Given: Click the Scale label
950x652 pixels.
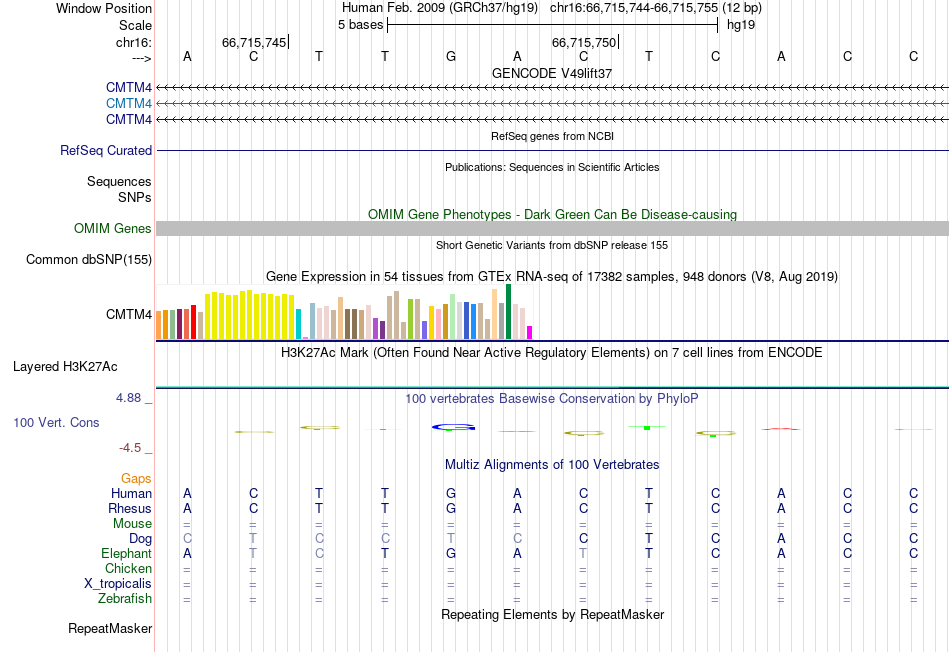Looking at the screenshot, I should click(x=135, y=25).
